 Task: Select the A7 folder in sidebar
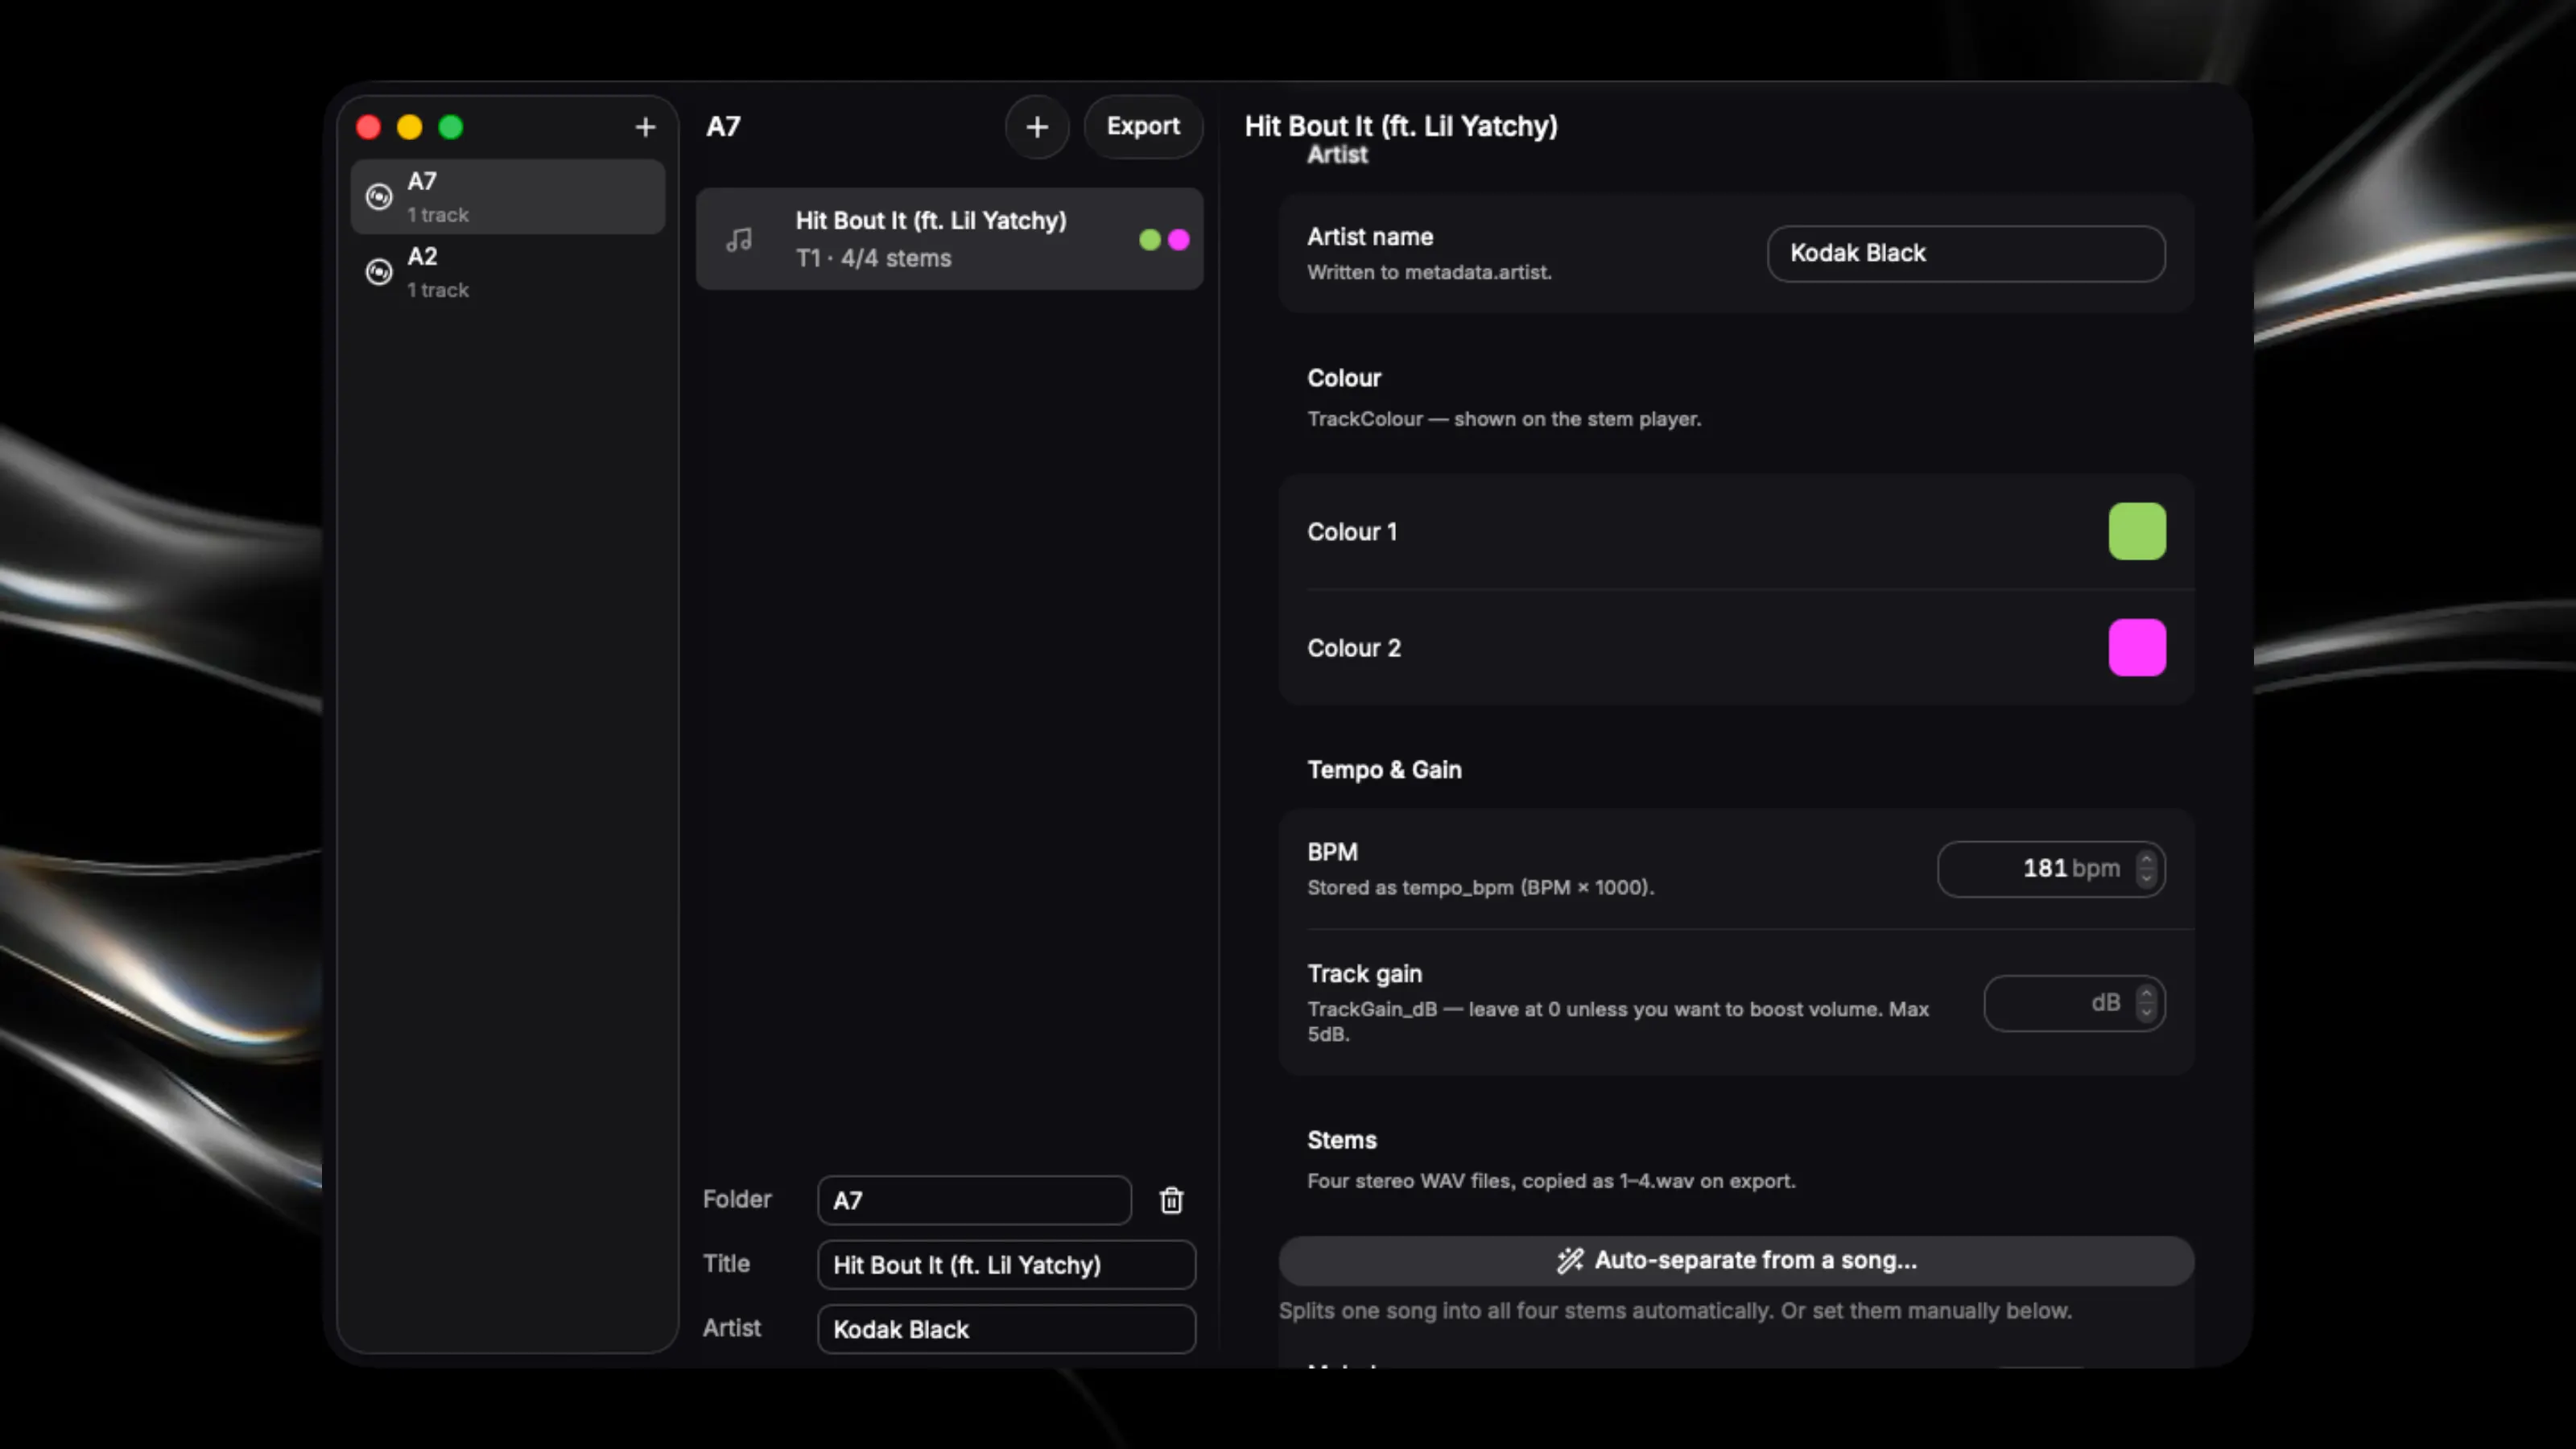coord(508,197)
